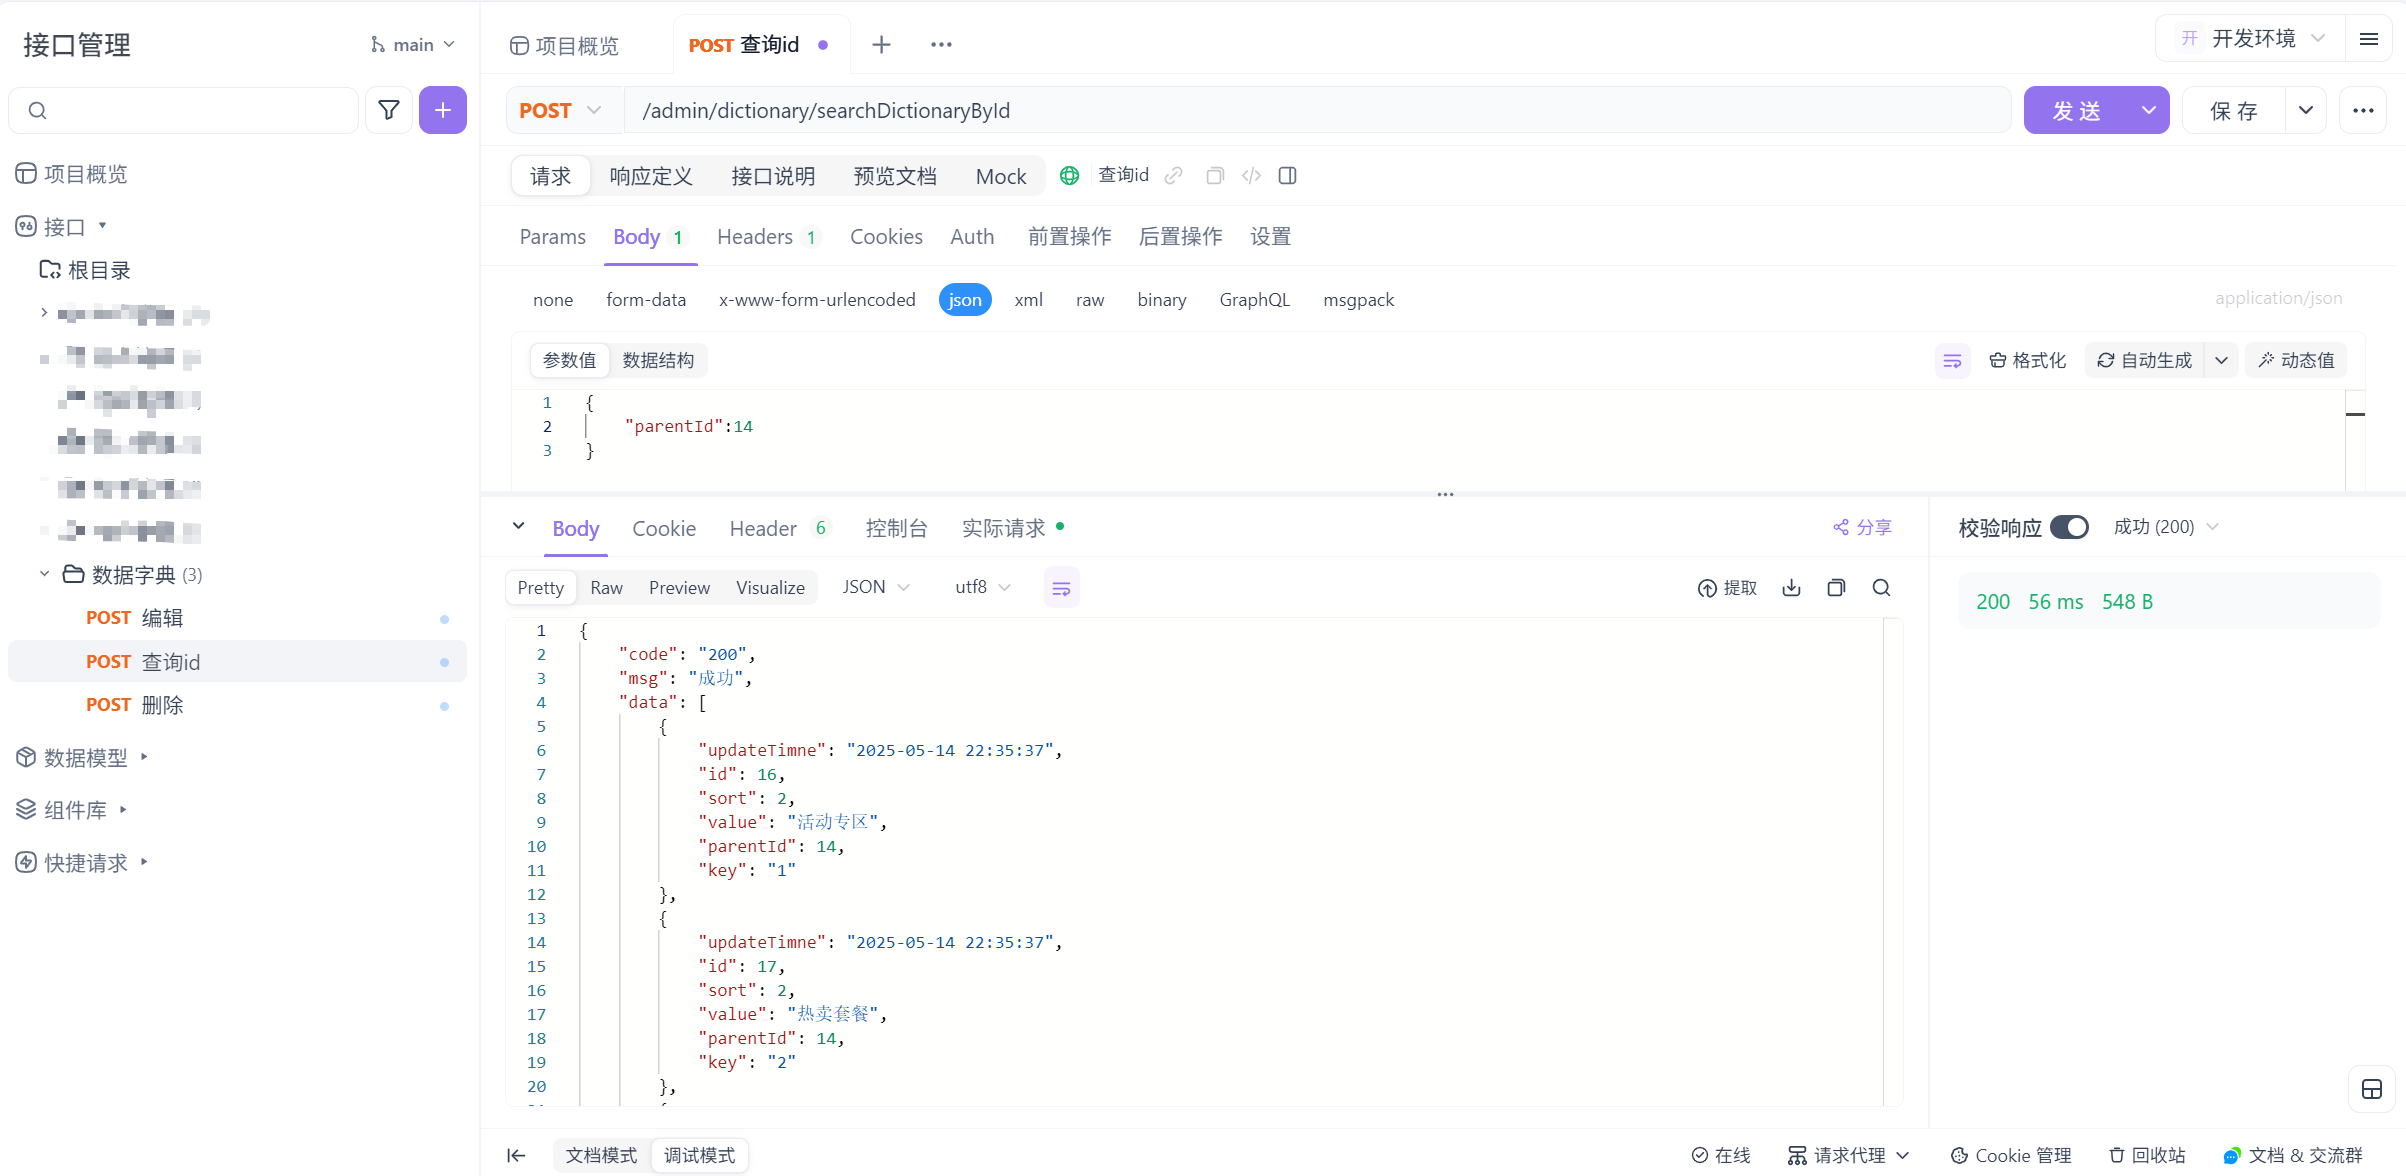Open the POST method dropdown
Image resolution: width=2406 pixels, height=1176 pixels.
click(x=561, y=110)
